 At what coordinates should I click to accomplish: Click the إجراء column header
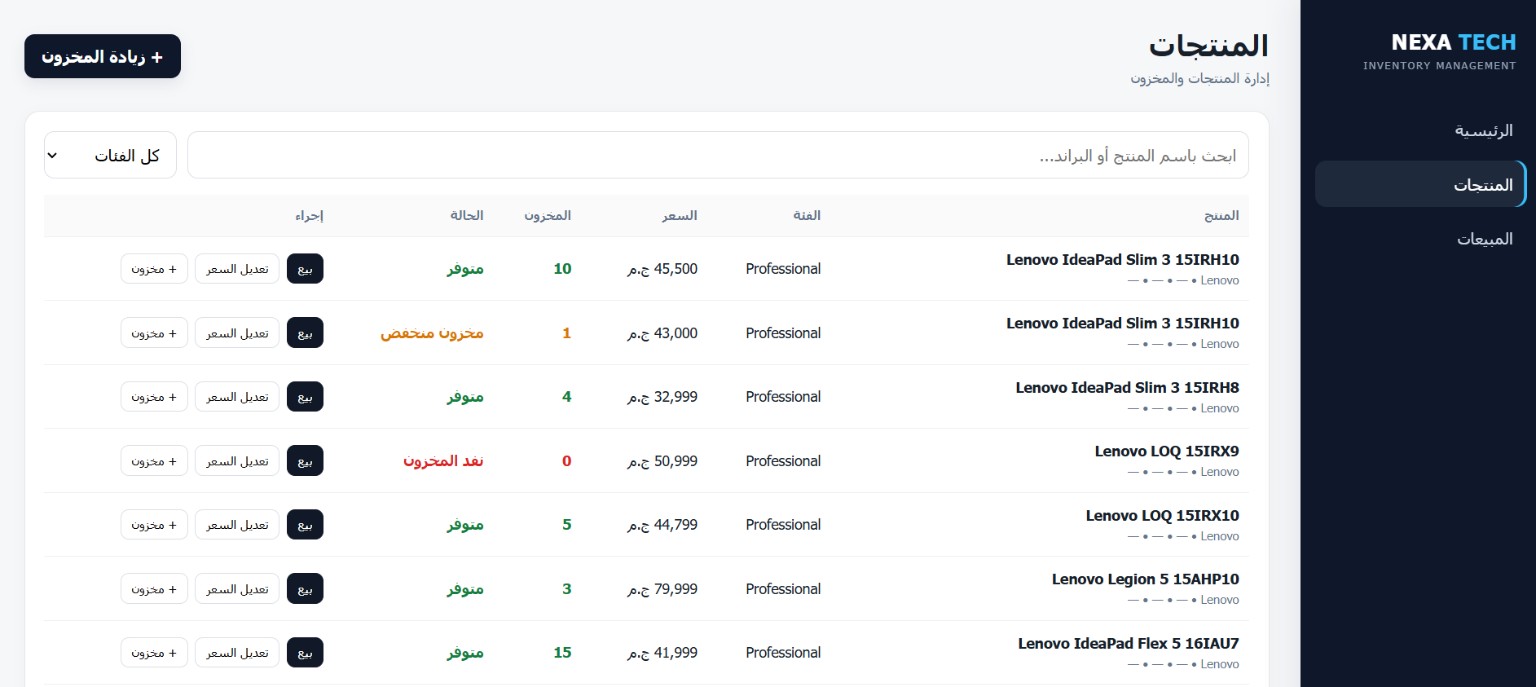click(x=309, y=215)
